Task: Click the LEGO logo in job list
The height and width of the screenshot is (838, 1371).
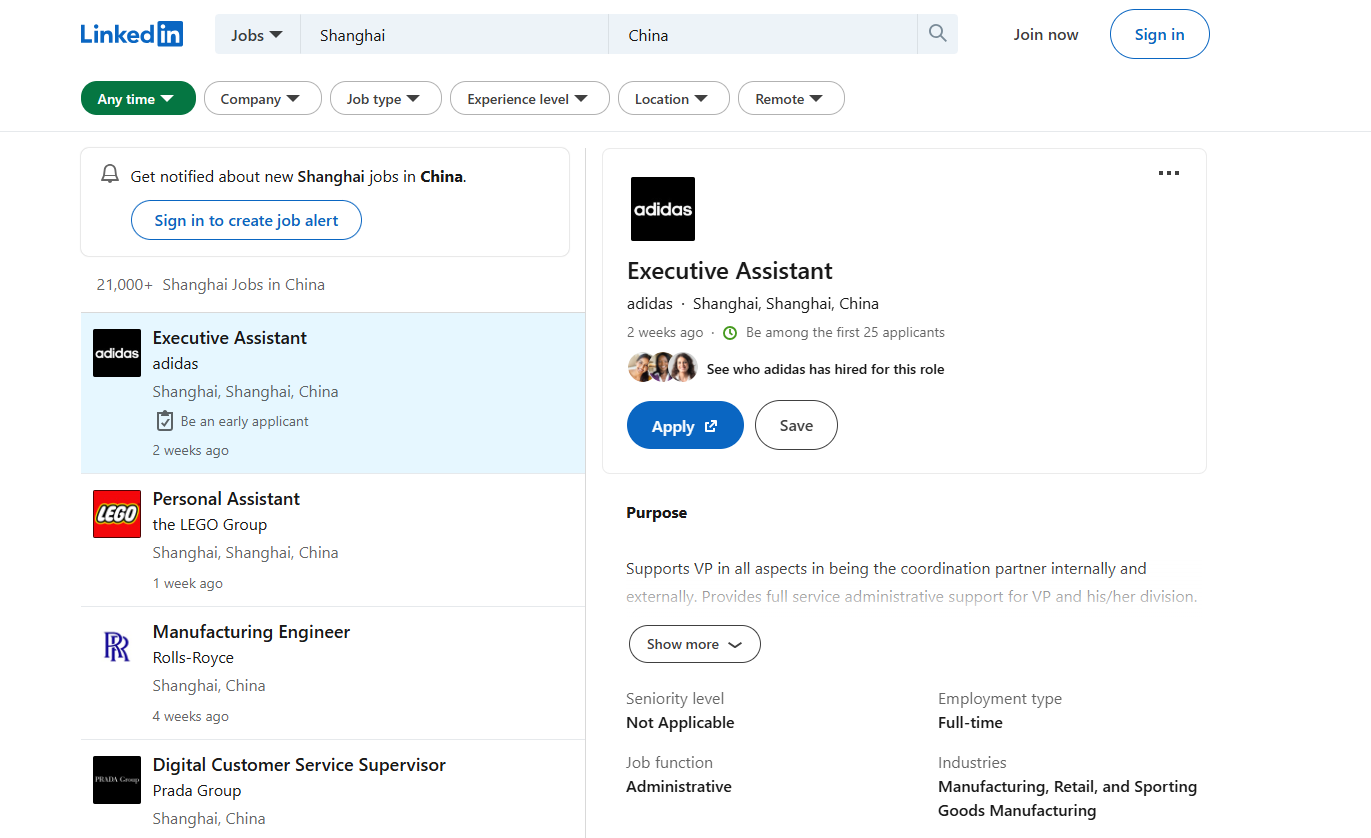Action: click(117, 514)
